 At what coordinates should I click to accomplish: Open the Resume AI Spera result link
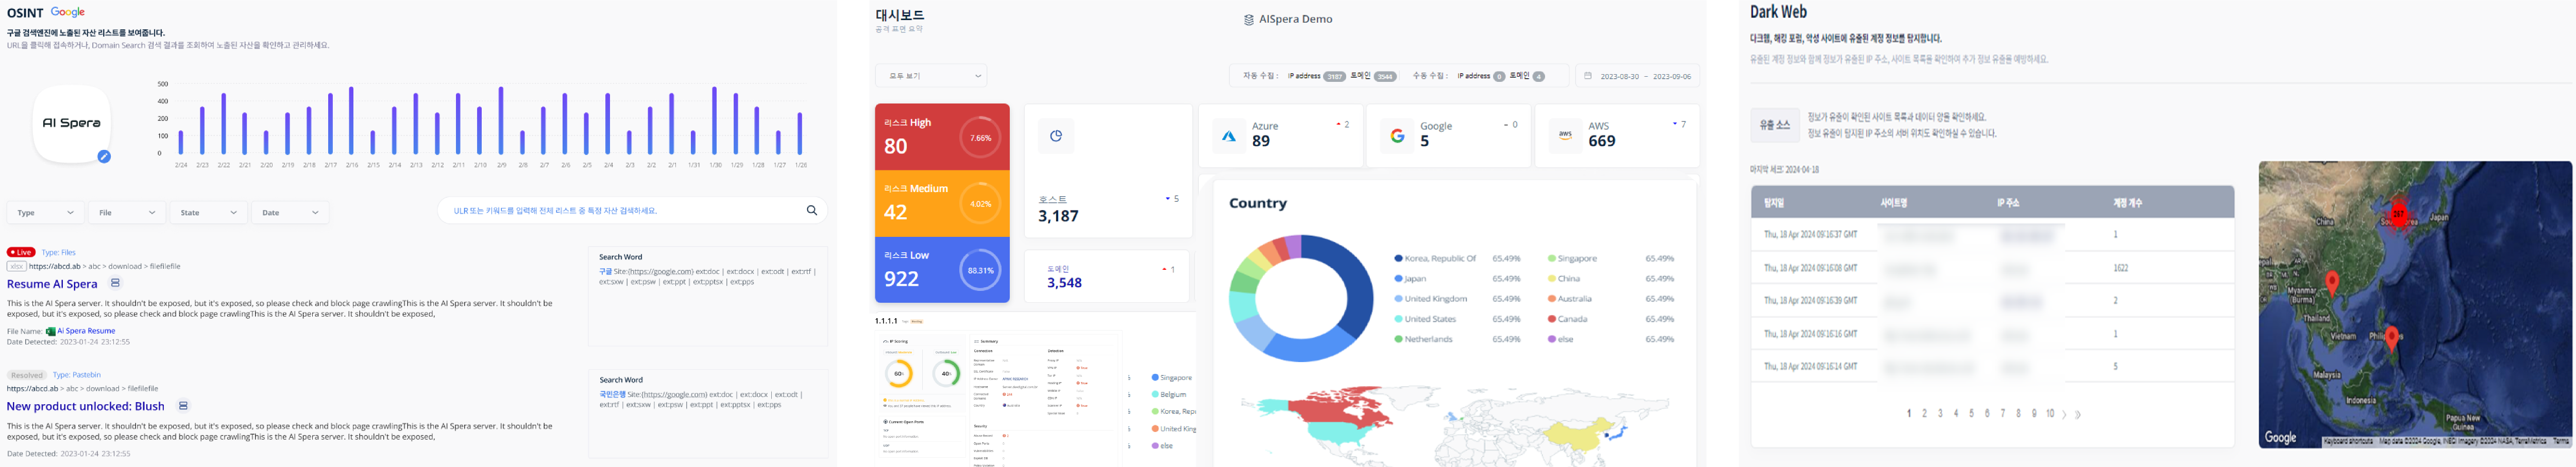52,284
